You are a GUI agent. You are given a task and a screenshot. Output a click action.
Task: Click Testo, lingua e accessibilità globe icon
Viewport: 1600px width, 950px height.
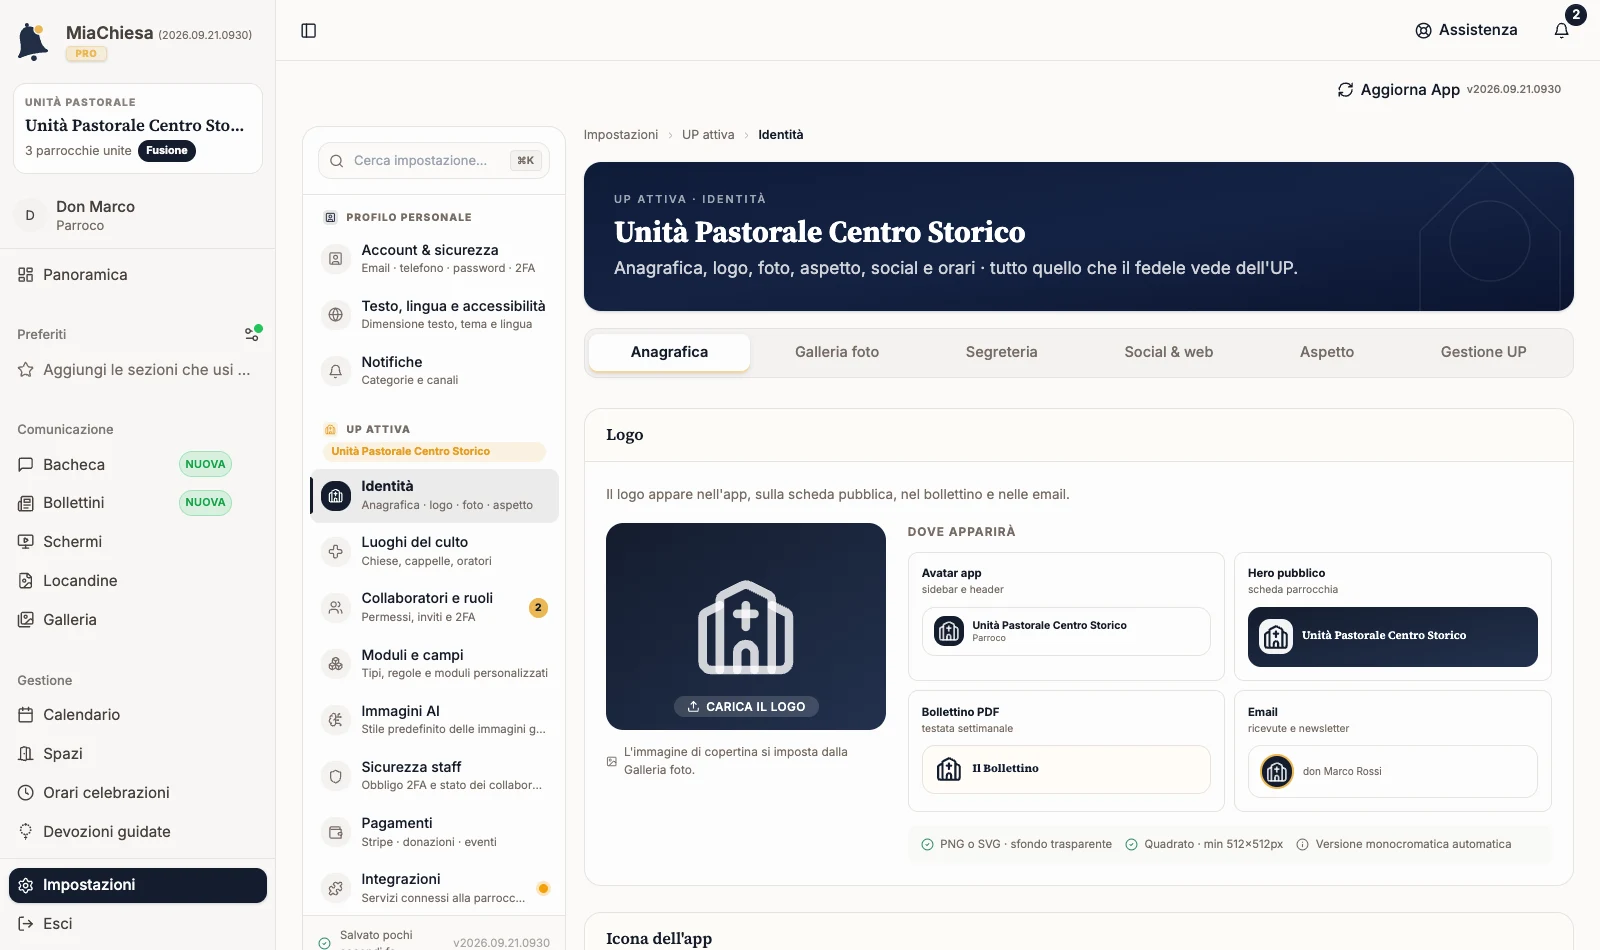[x=336, y=315]
